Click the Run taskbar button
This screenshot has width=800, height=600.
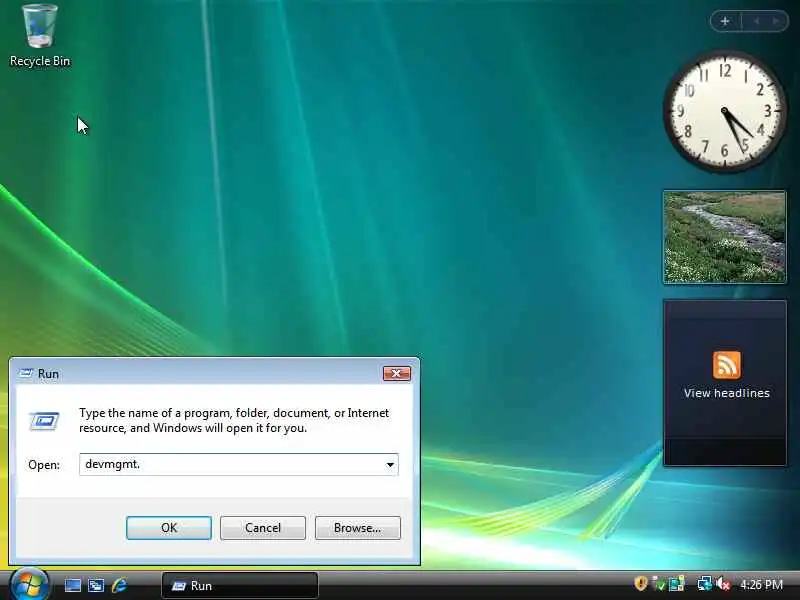240,586
